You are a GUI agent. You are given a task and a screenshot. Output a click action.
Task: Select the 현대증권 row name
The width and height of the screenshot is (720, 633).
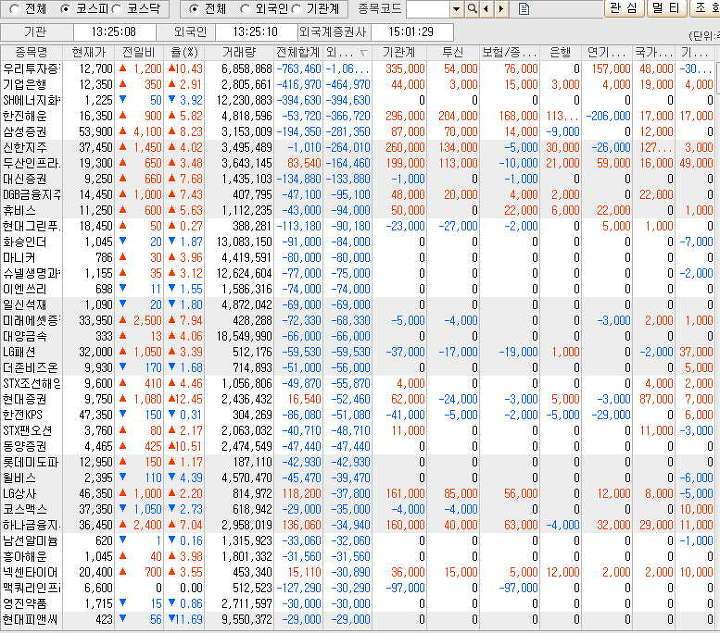pyautogui.click(x=25, y=399)
